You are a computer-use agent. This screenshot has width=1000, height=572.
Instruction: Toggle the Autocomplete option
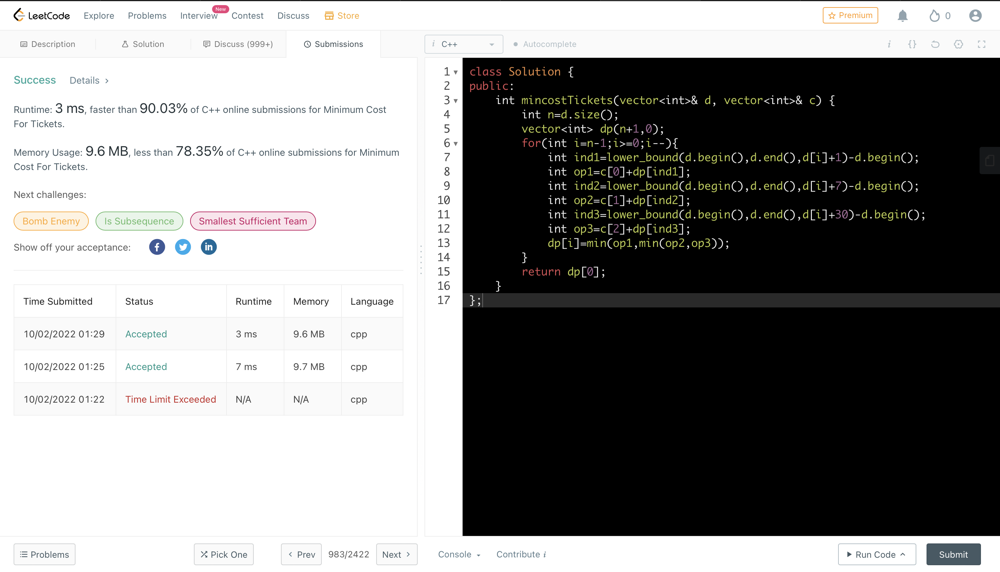click(544, 44)
